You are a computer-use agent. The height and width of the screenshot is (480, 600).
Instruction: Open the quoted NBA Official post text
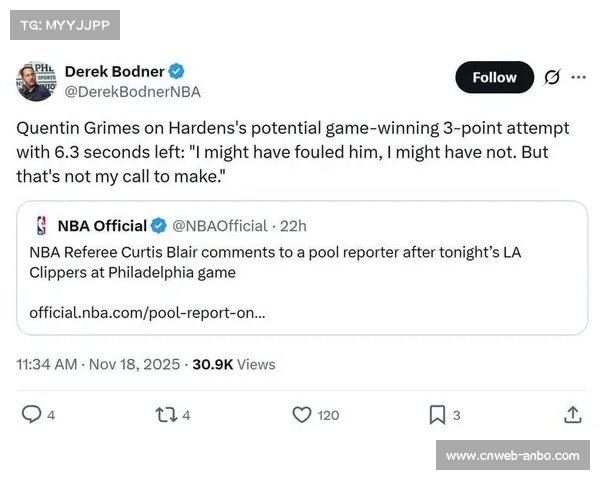(275, 262)
